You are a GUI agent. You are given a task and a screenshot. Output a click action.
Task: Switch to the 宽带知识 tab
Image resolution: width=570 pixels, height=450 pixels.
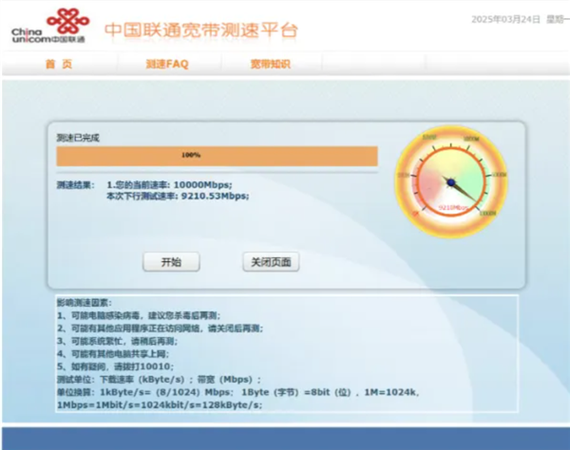(x=270, y=64)
